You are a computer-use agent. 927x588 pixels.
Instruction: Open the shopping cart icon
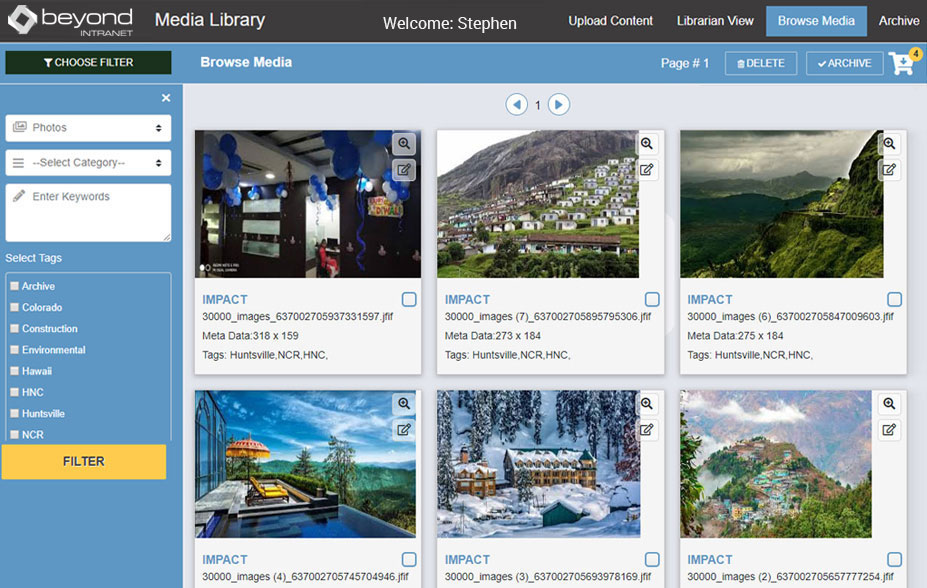(x=903, y=63)
